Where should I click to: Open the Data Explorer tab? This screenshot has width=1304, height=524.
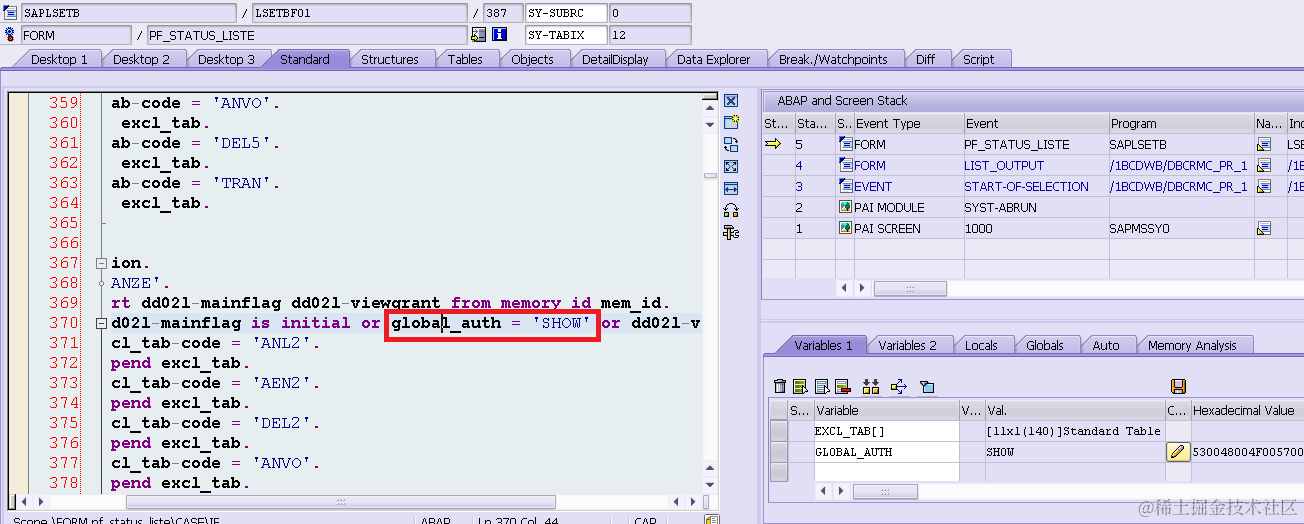(714, 59)
